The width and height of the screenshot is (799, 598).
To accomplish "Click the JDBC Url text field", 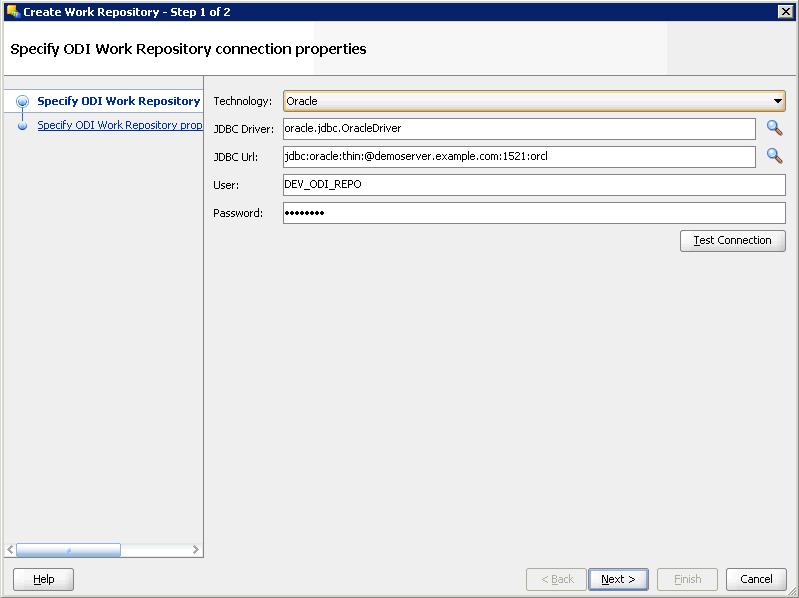I will pos(519,156).
